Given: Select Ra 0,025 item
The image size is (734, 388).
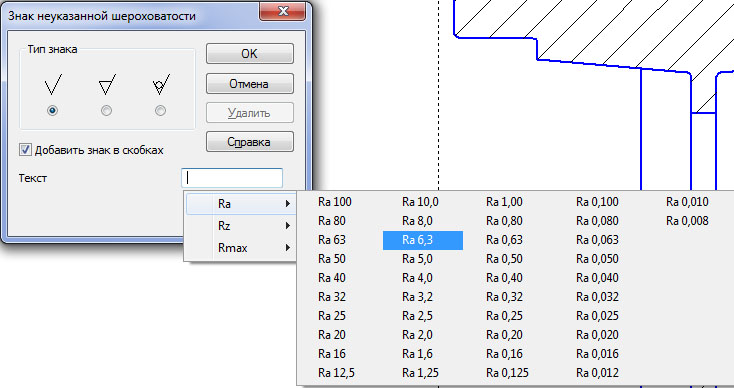Looking at the screenshot, I should [597, 316].
